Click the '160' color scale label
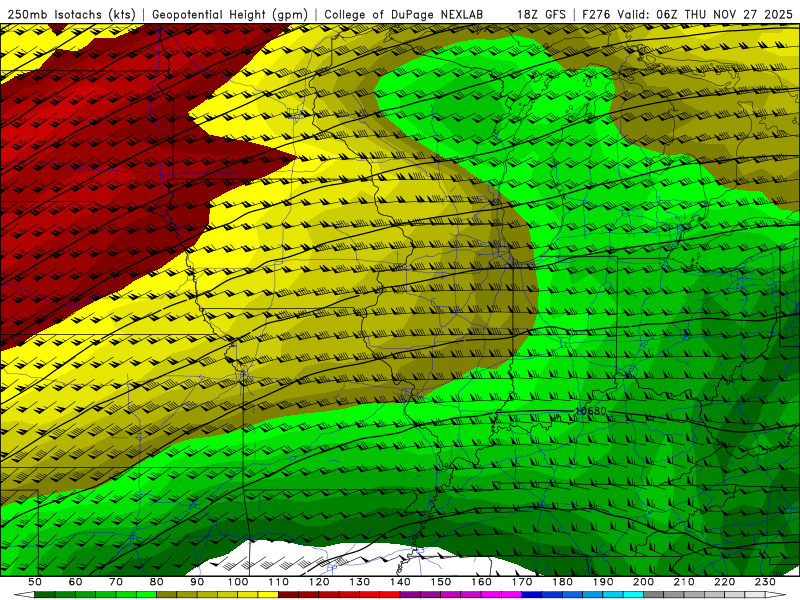 481,582
